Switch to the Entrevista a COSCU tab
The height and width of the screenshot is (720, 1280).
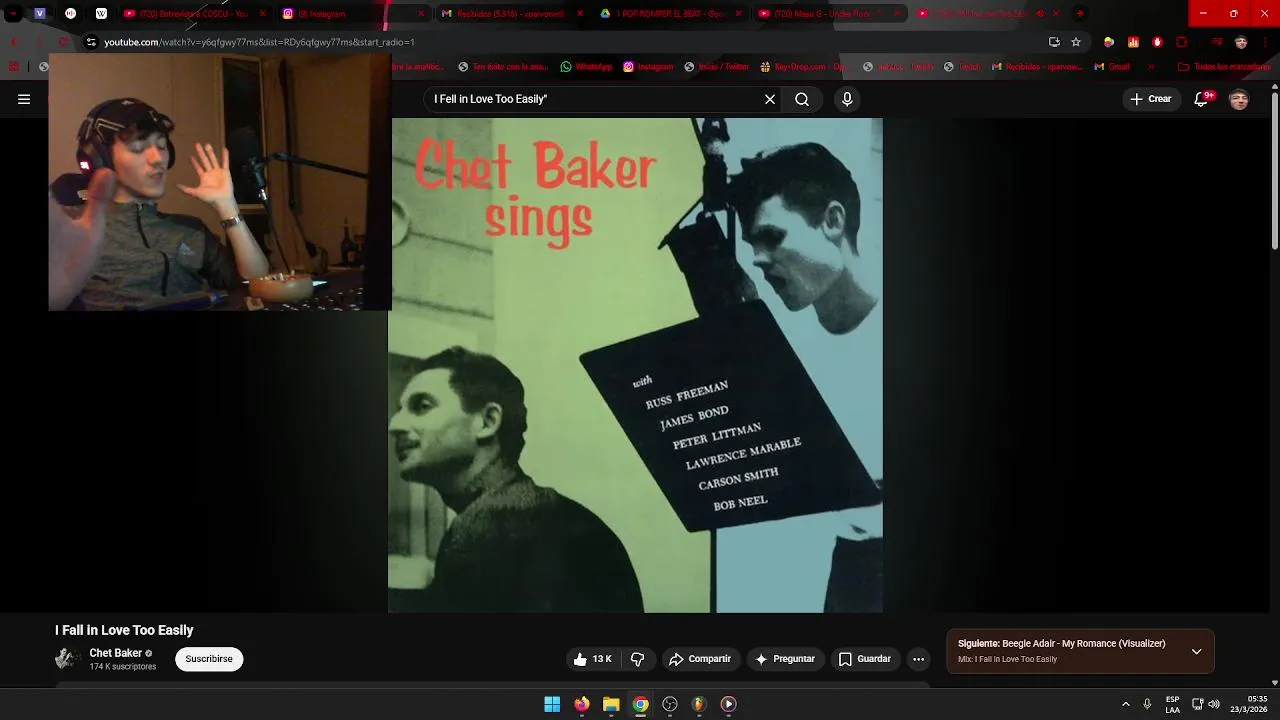195,13
